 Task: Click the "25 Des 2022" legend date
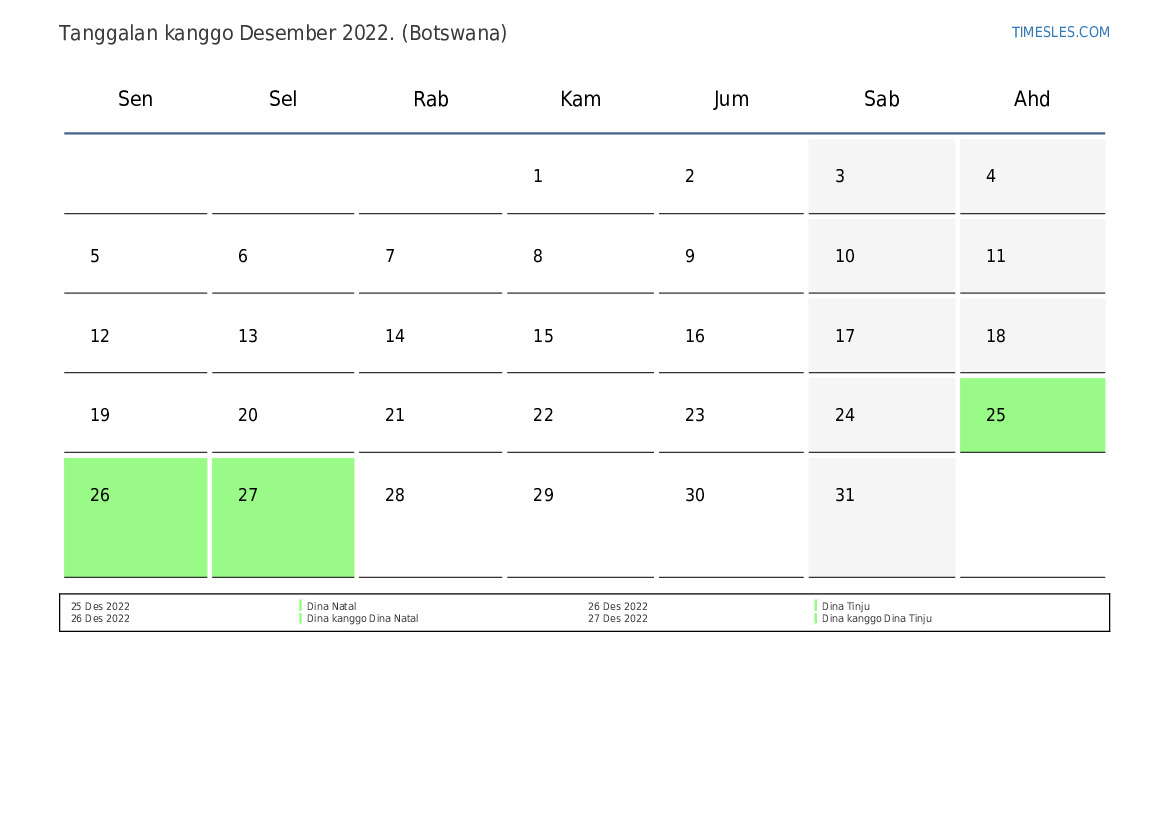point(100,606)
